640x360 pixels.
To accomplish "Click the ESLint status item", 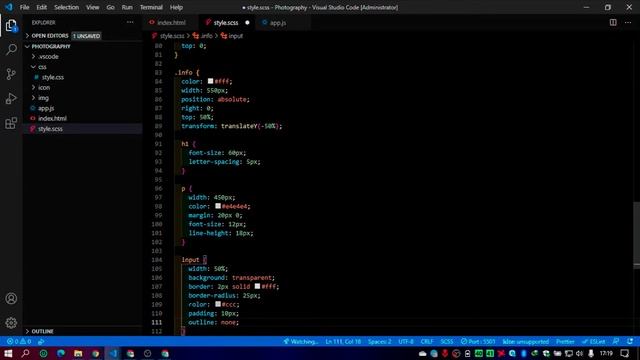I will 594,342.
